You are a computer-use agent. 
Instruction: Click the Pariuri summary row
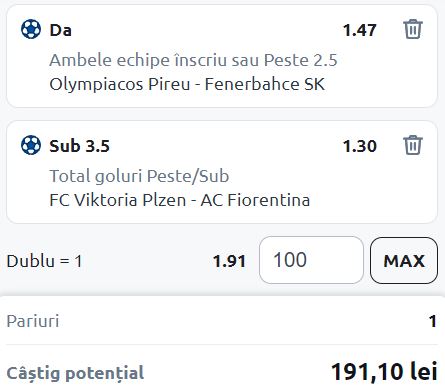(222, 321)
